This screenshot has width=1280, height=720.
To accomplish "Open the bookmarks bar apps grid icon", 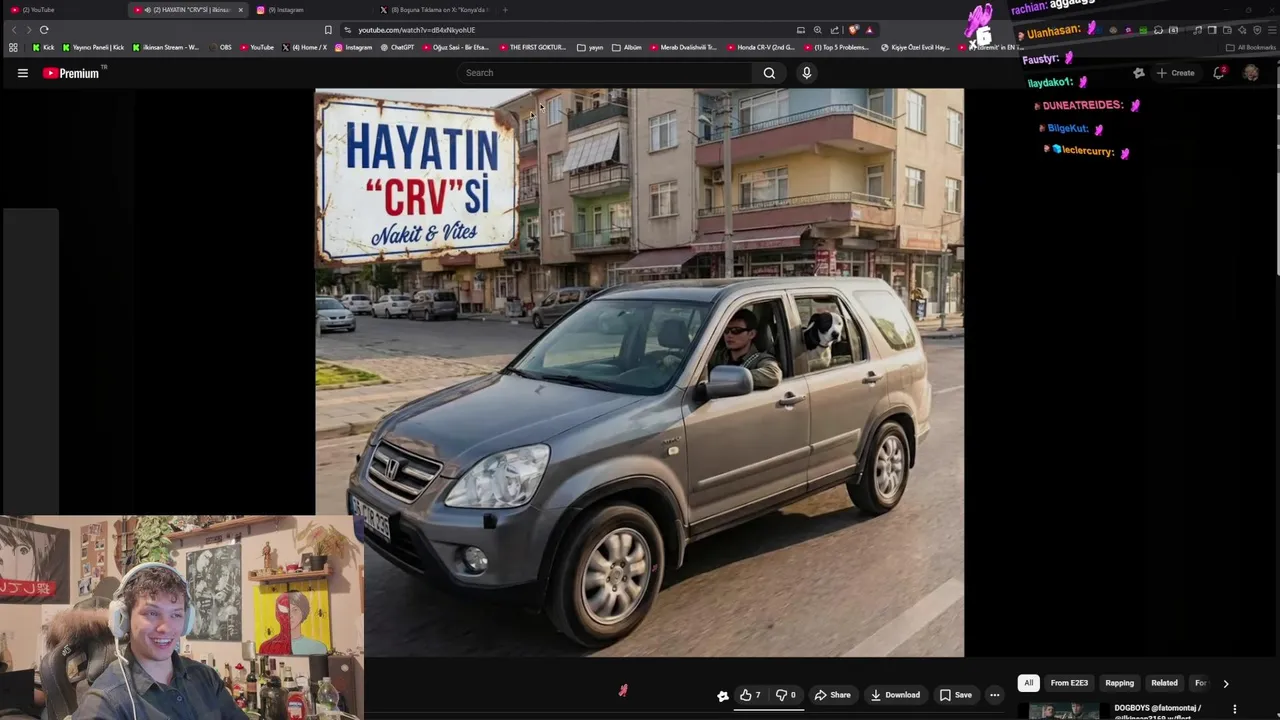I will coord(13,47).
